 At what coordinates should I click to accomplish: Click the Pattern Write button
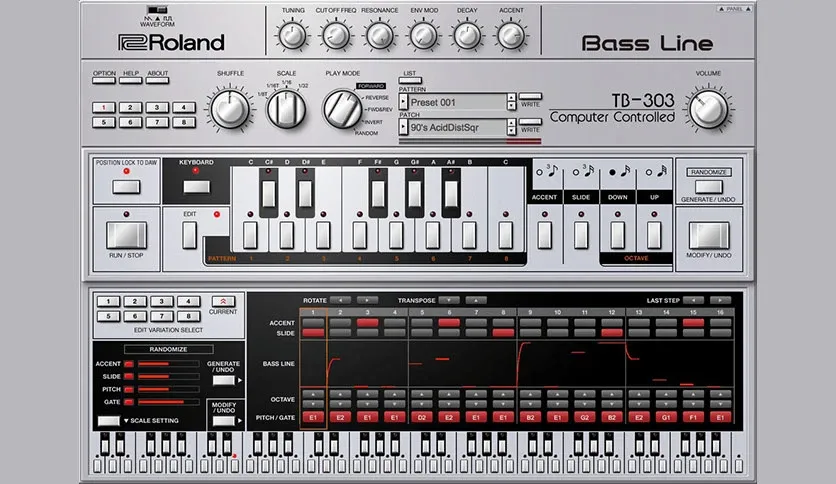pyautogui.click(x=530, y=96)
